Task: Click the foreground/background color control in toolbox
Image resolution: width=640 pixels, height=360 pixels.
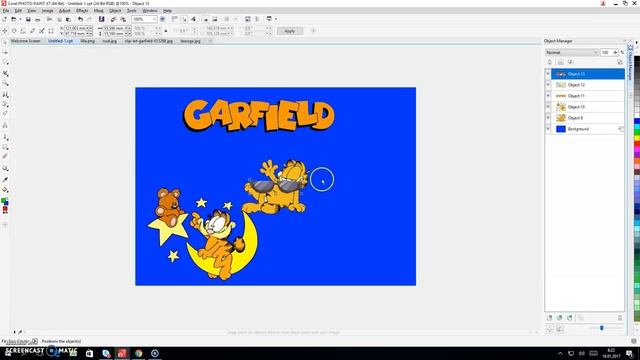Action: 5,201
